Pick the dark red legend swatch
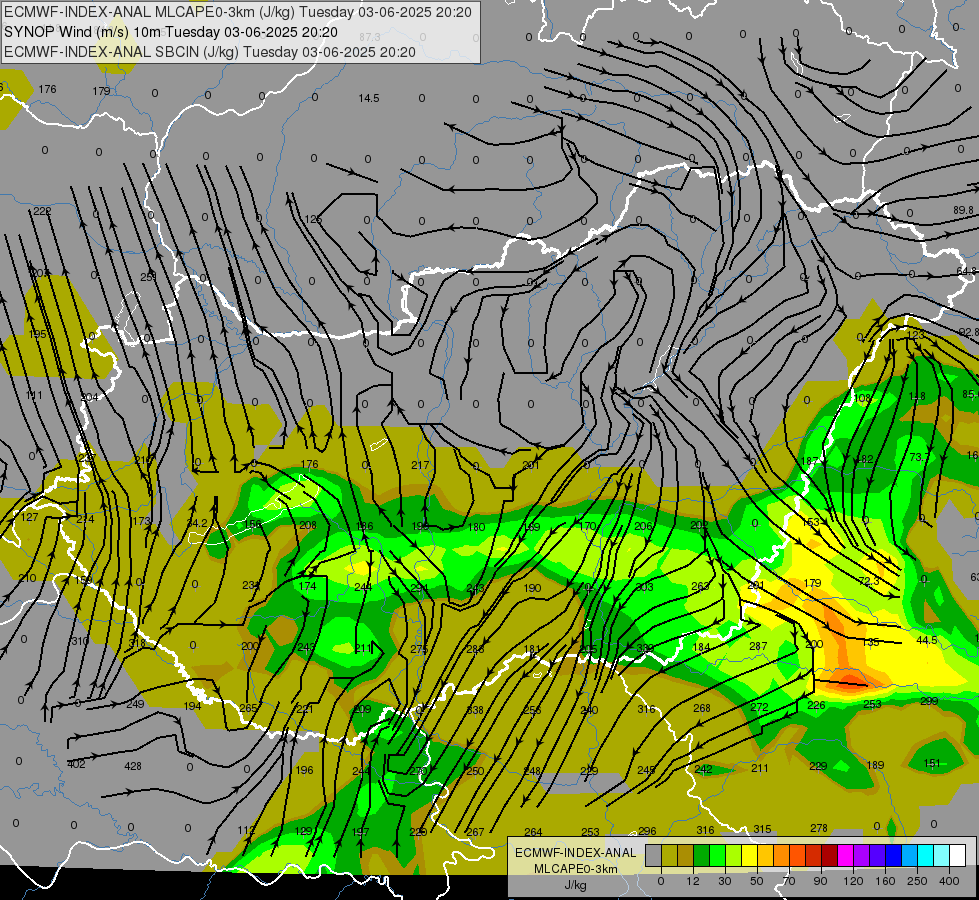This screenshot has width=979, height=900. click(x=829, y=855)
